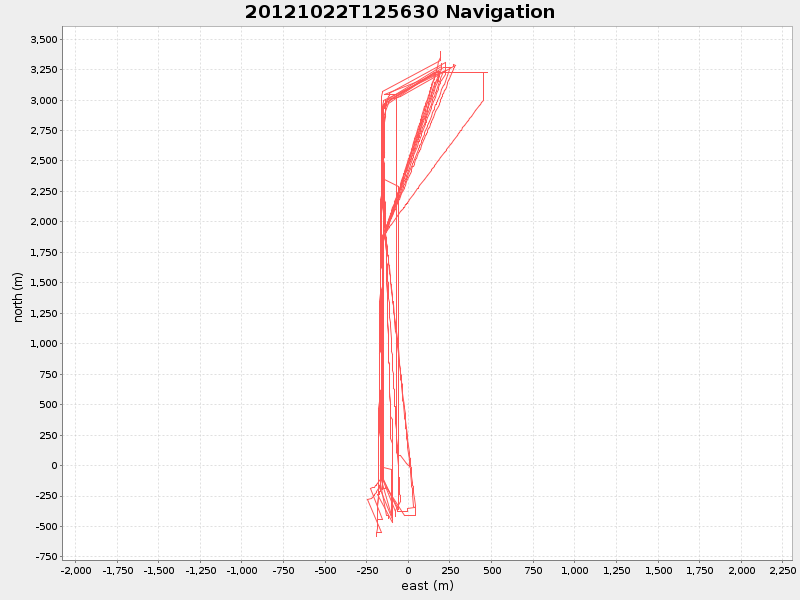Image resolution: width=800 pixels, height=600 pixels.
Task: Click the 'north (m)' axis label
Action: (16, 295)
